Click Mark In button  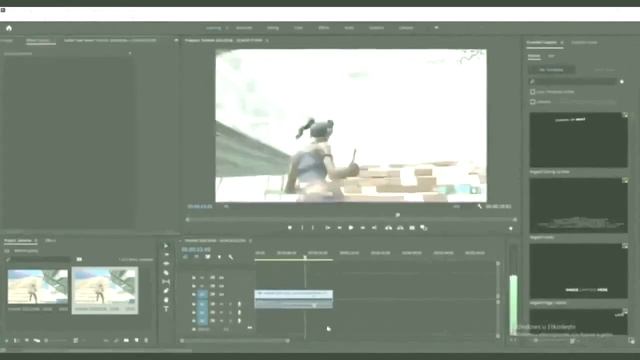[x=302, y=228]
